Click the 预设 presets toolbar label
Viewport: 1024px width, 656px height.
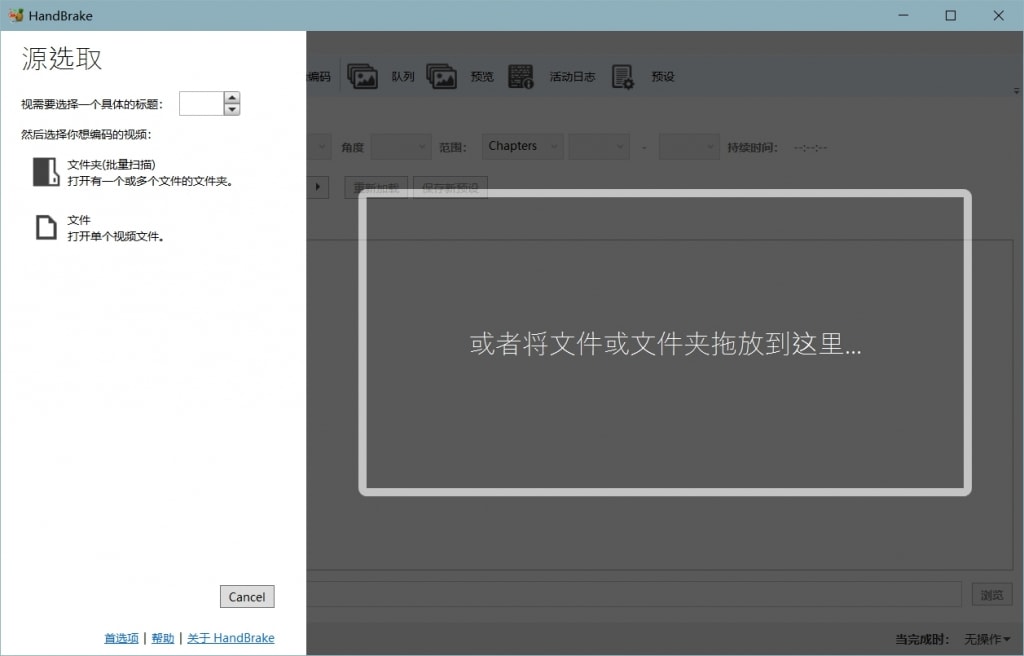662,76
